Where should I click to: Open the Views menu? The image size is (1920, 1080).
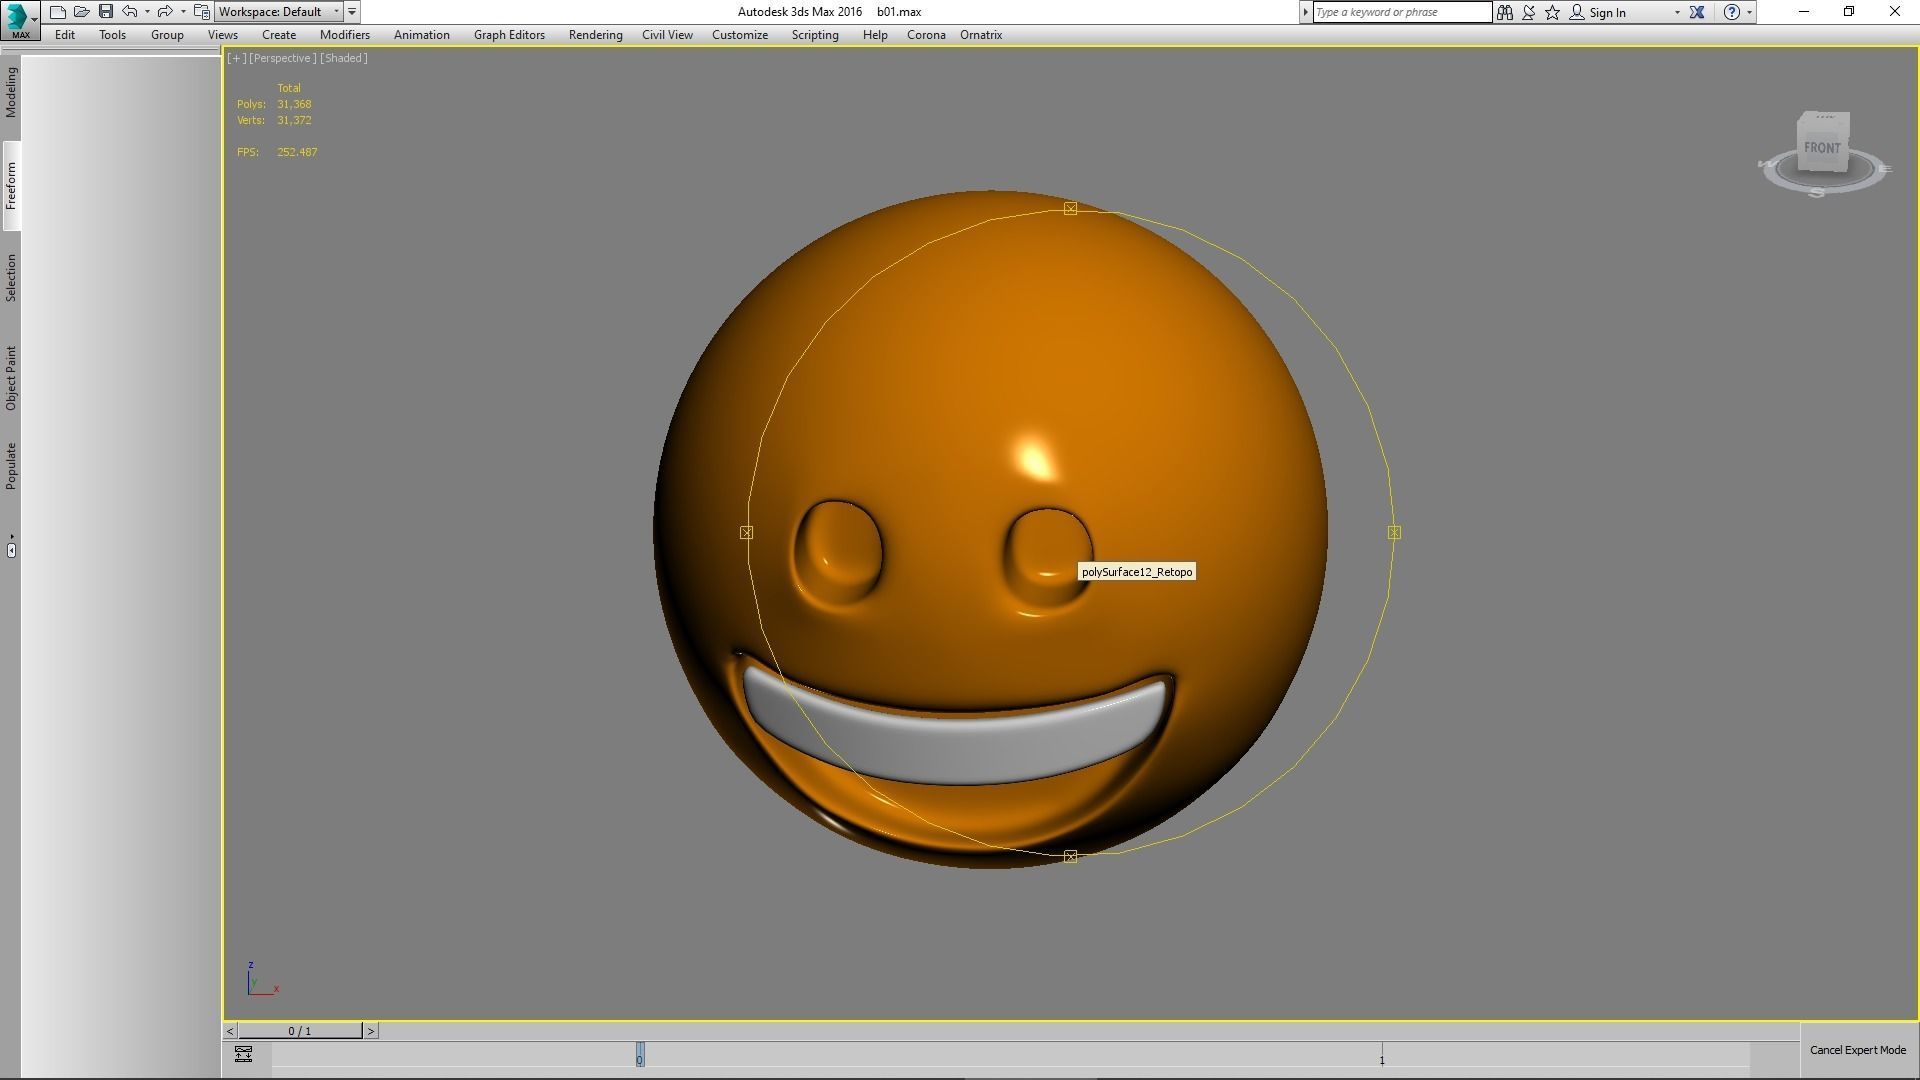coord(222,35)
